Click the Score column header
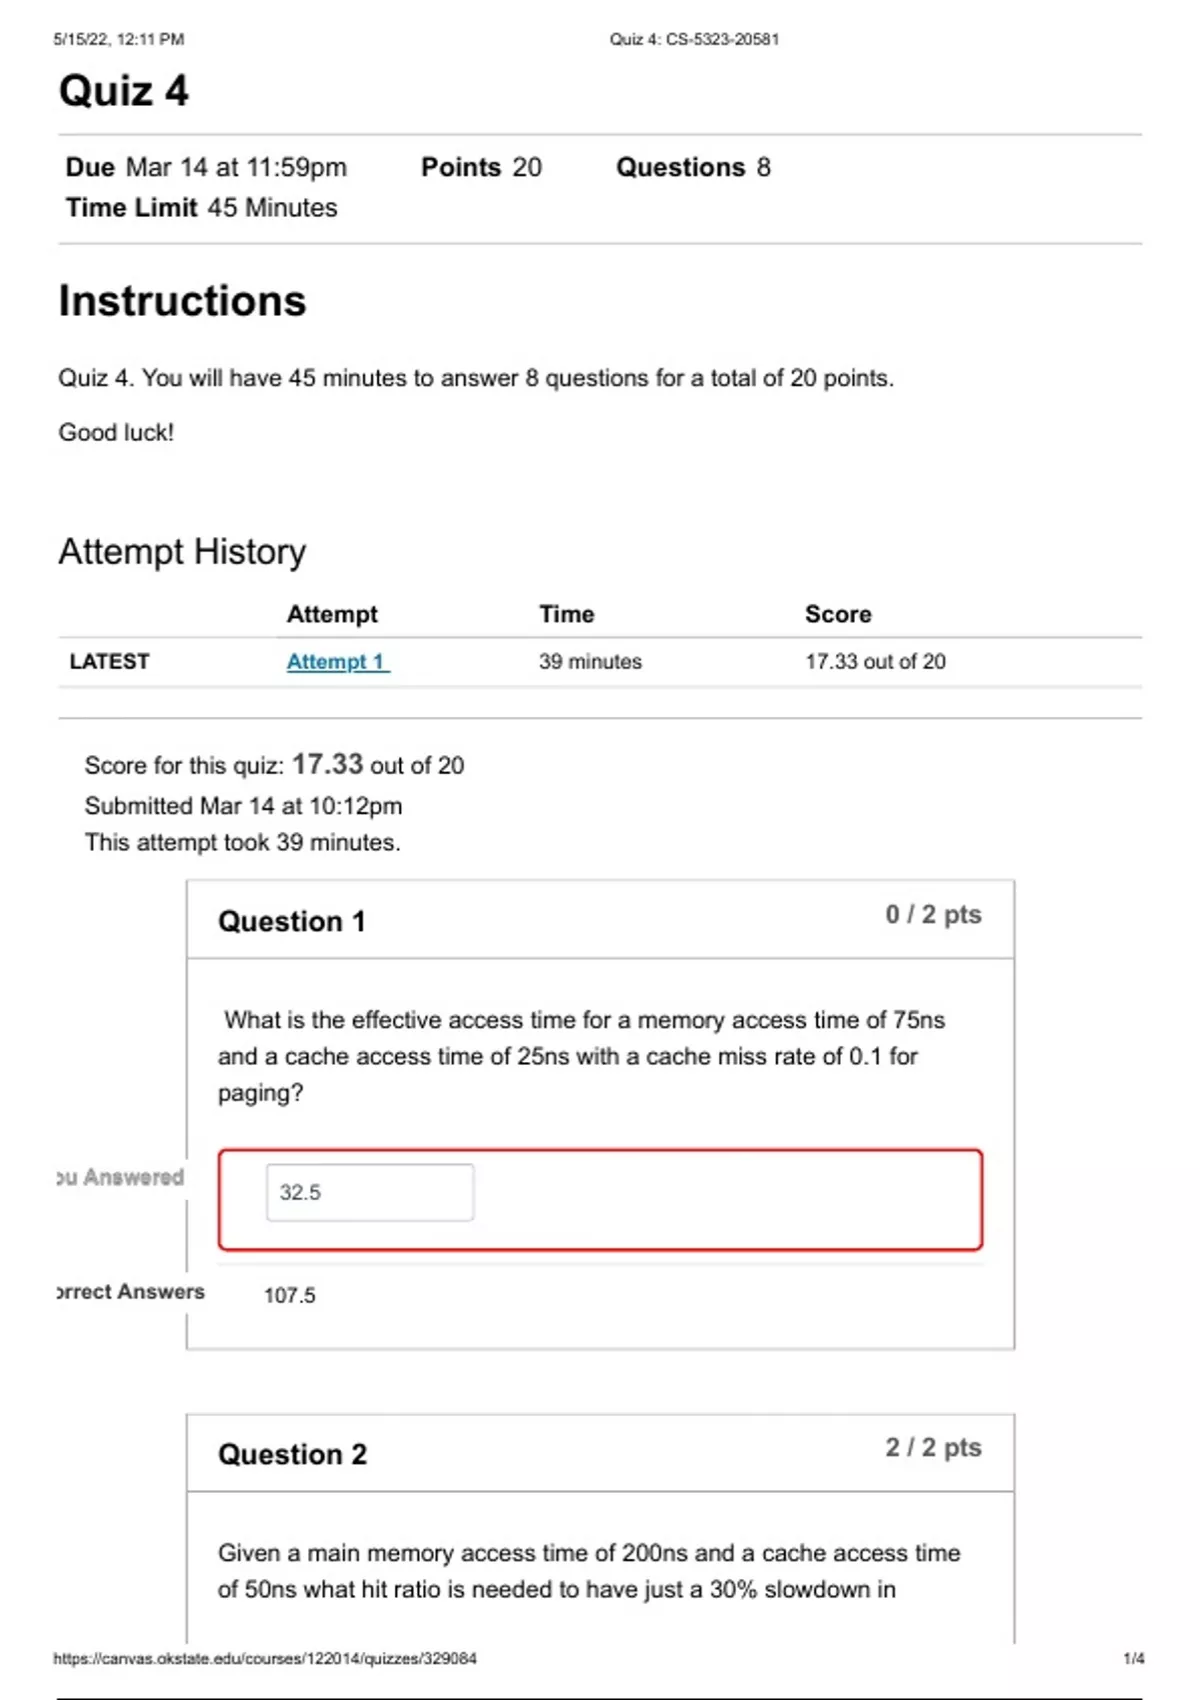This screenshot has height=1700, width=1200. coord(838,614)
